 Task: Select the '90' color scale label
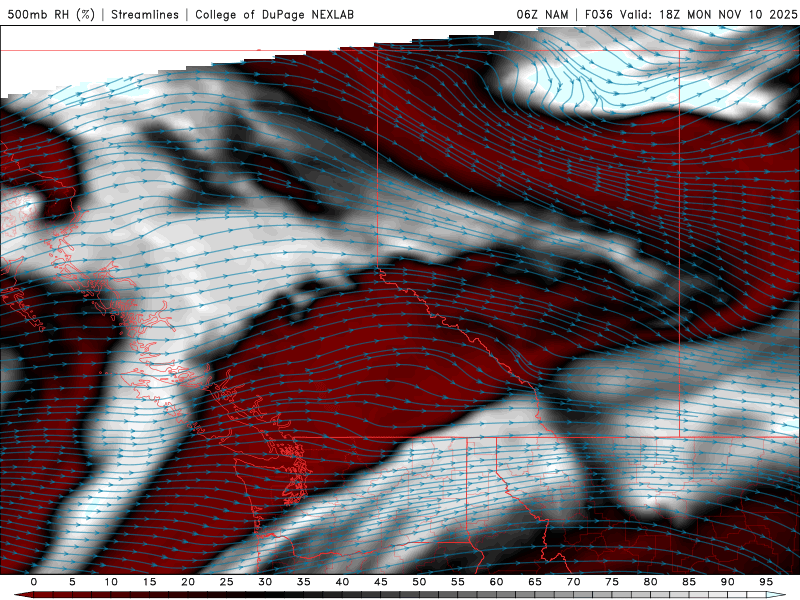click(x=727, y=582)
